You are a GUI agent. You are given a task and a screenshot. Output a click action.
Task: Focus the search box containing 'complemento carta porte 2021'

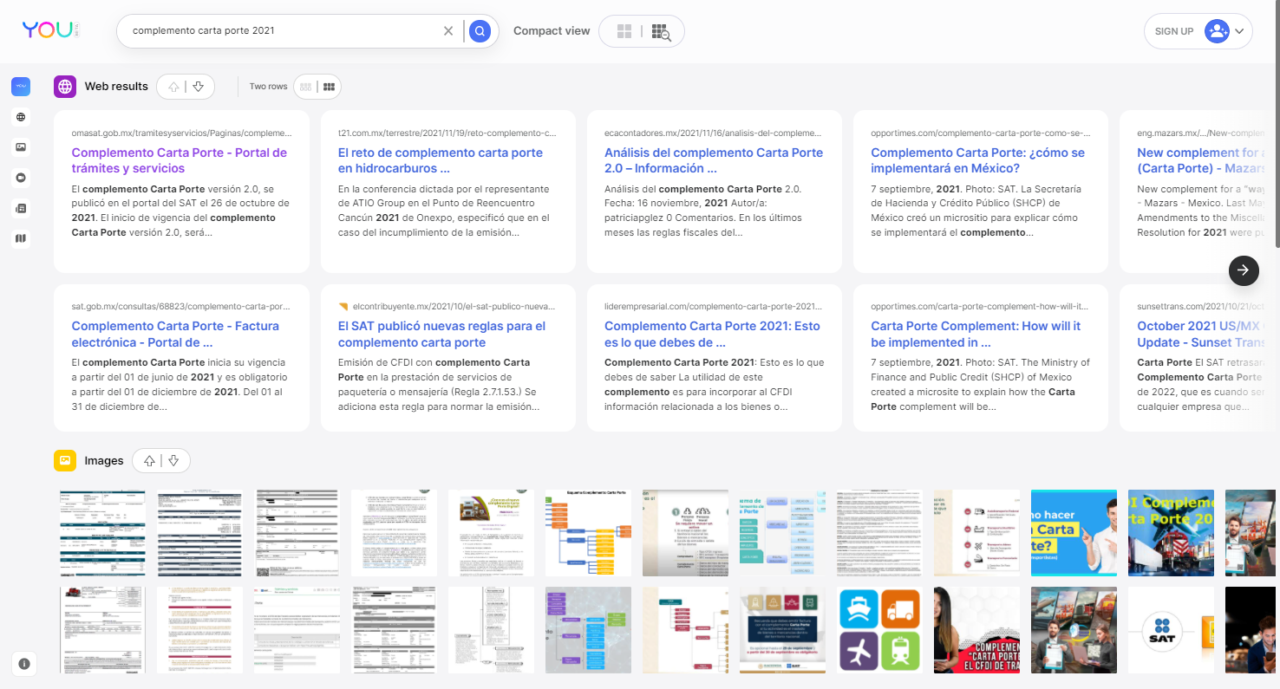(285, 31)
